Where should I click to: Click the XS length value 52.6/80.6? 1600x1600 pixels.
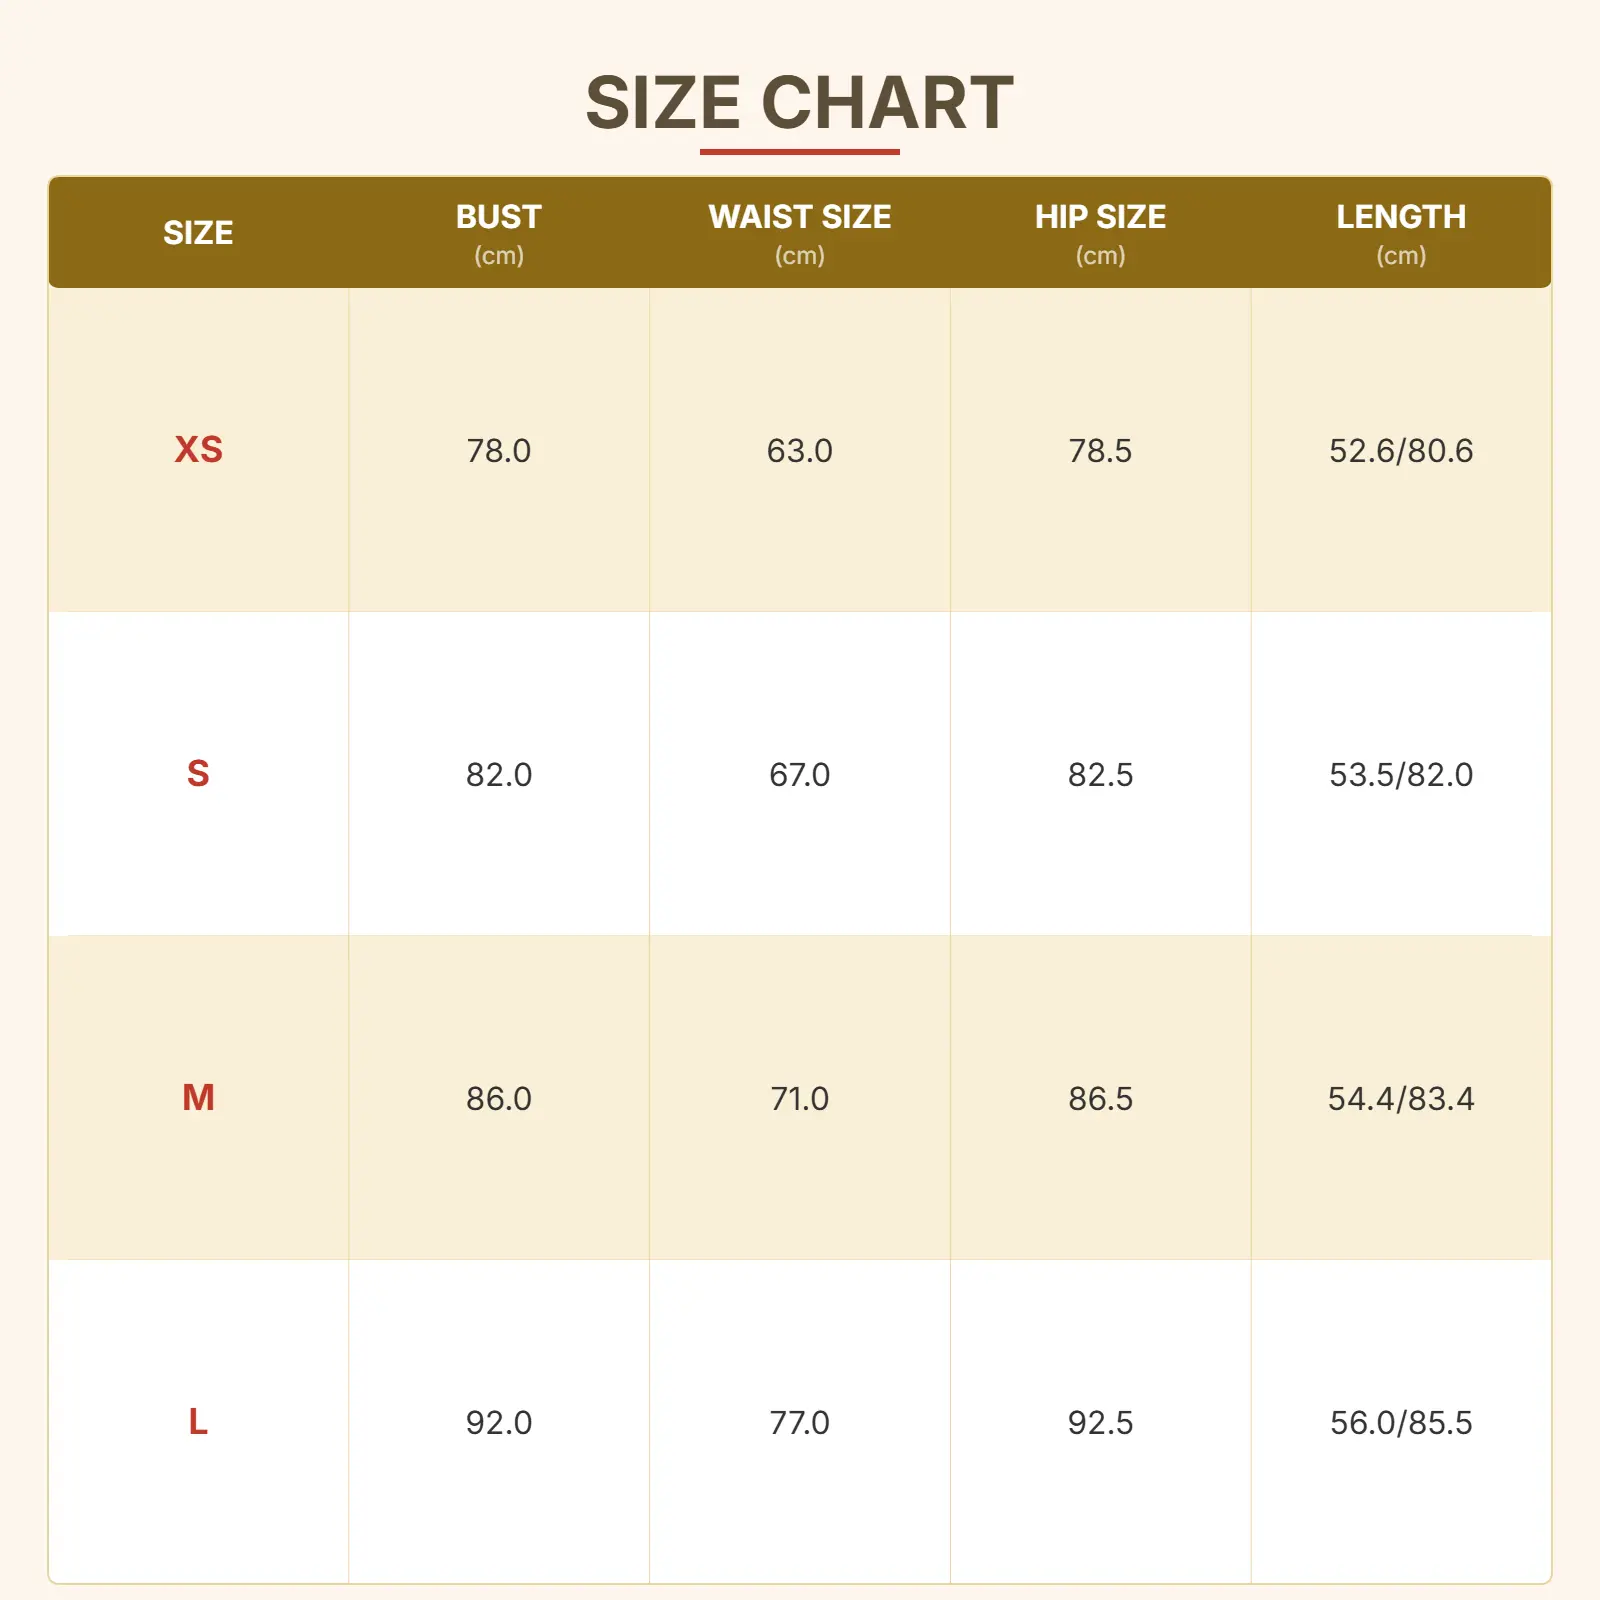pos(1401,451)
